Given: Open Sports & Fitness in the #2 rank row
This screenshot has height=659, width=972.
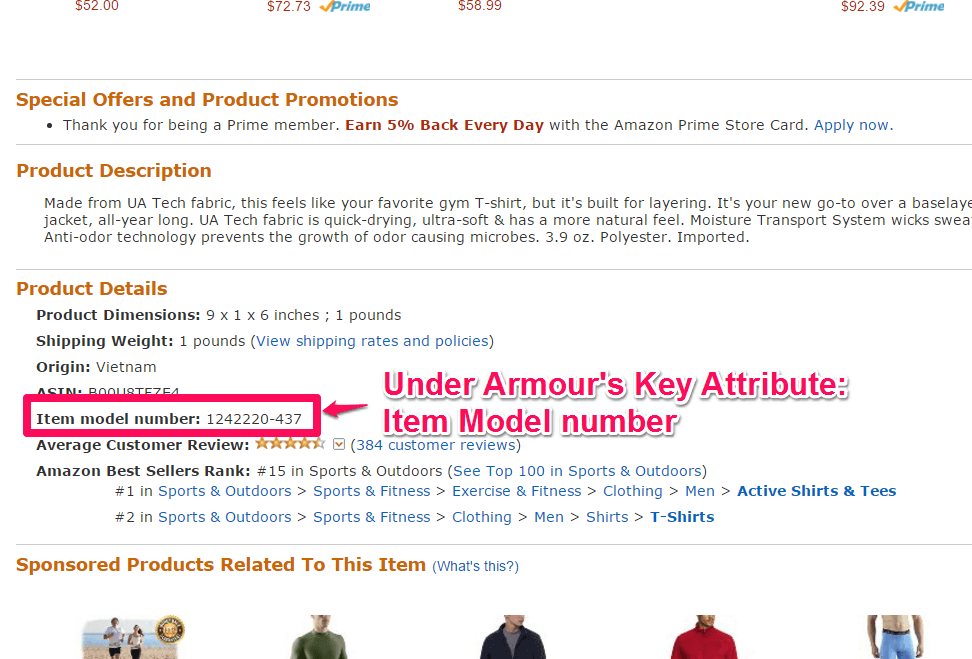Looking at the screenshot, I should tap(371, 517).
